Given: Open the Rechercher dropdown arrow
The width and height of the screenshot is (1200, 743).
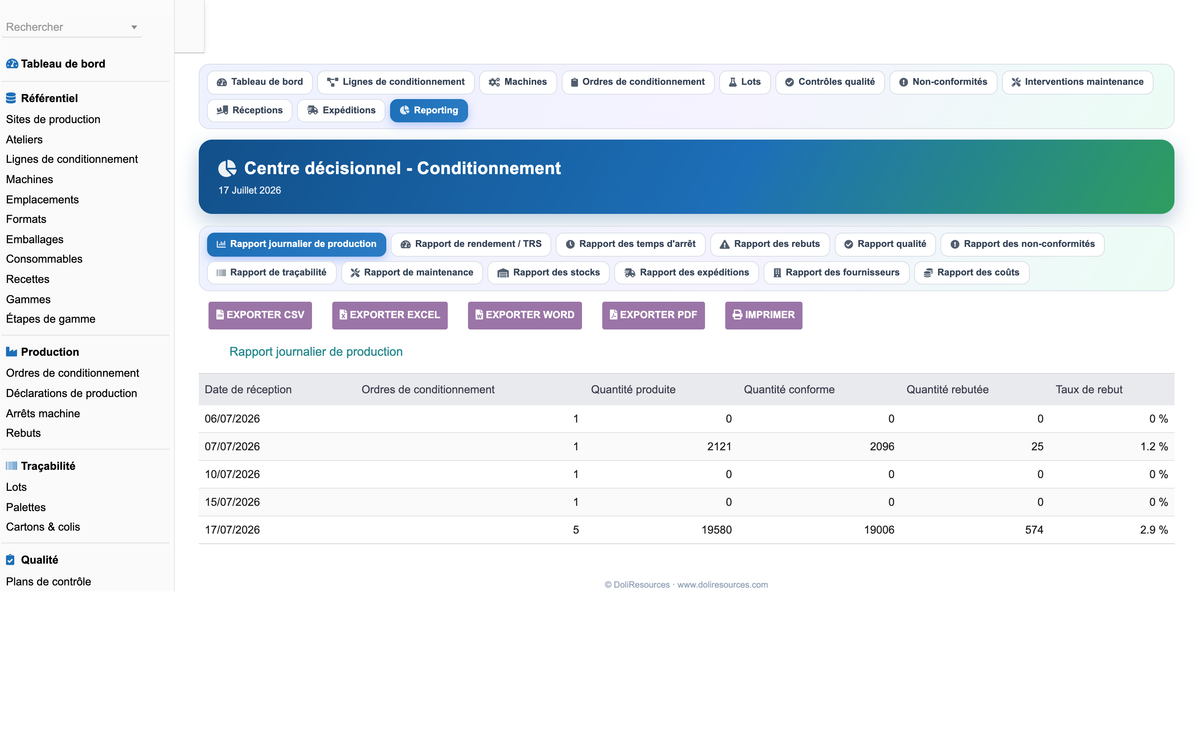Looking at the screenshot, I should tap(134, 27).
